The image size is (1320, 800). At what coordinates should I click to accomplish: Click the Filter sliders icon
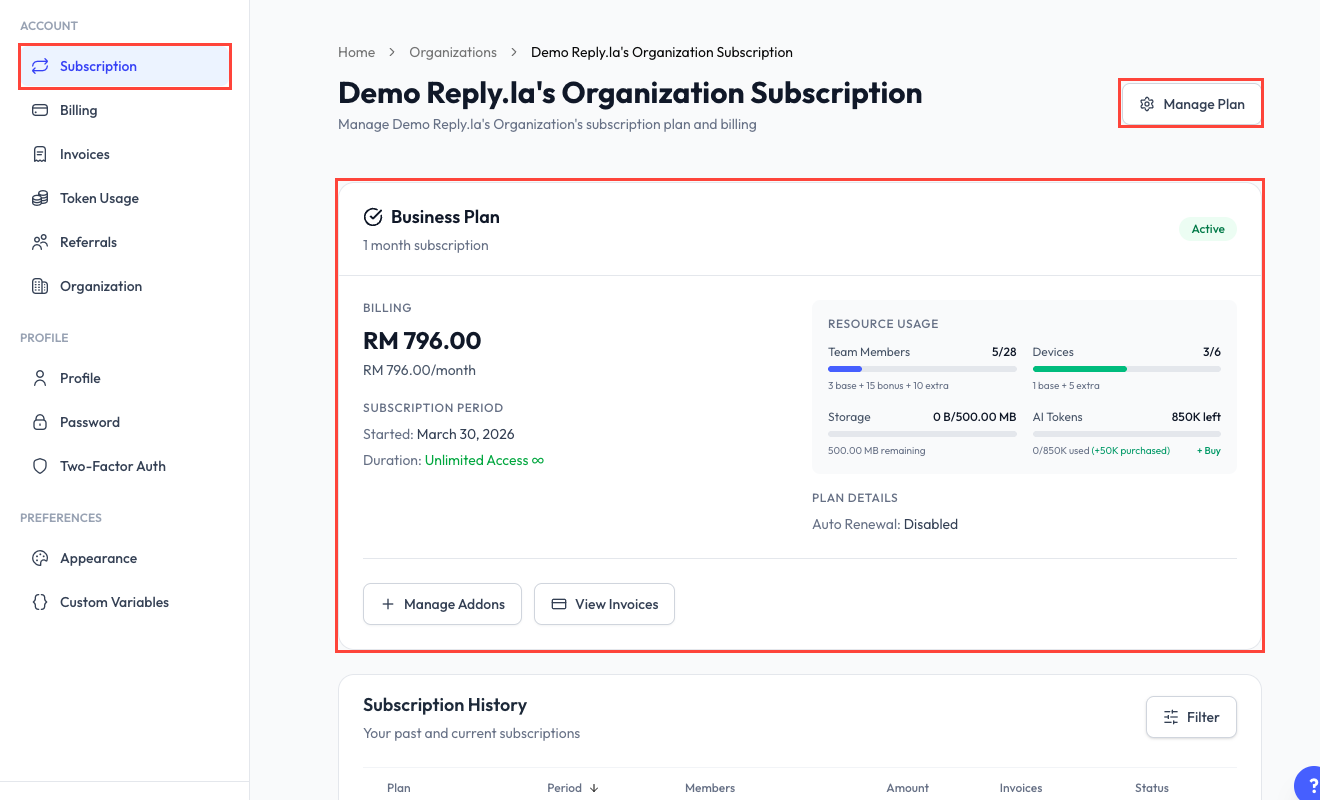pos(1171,717)
